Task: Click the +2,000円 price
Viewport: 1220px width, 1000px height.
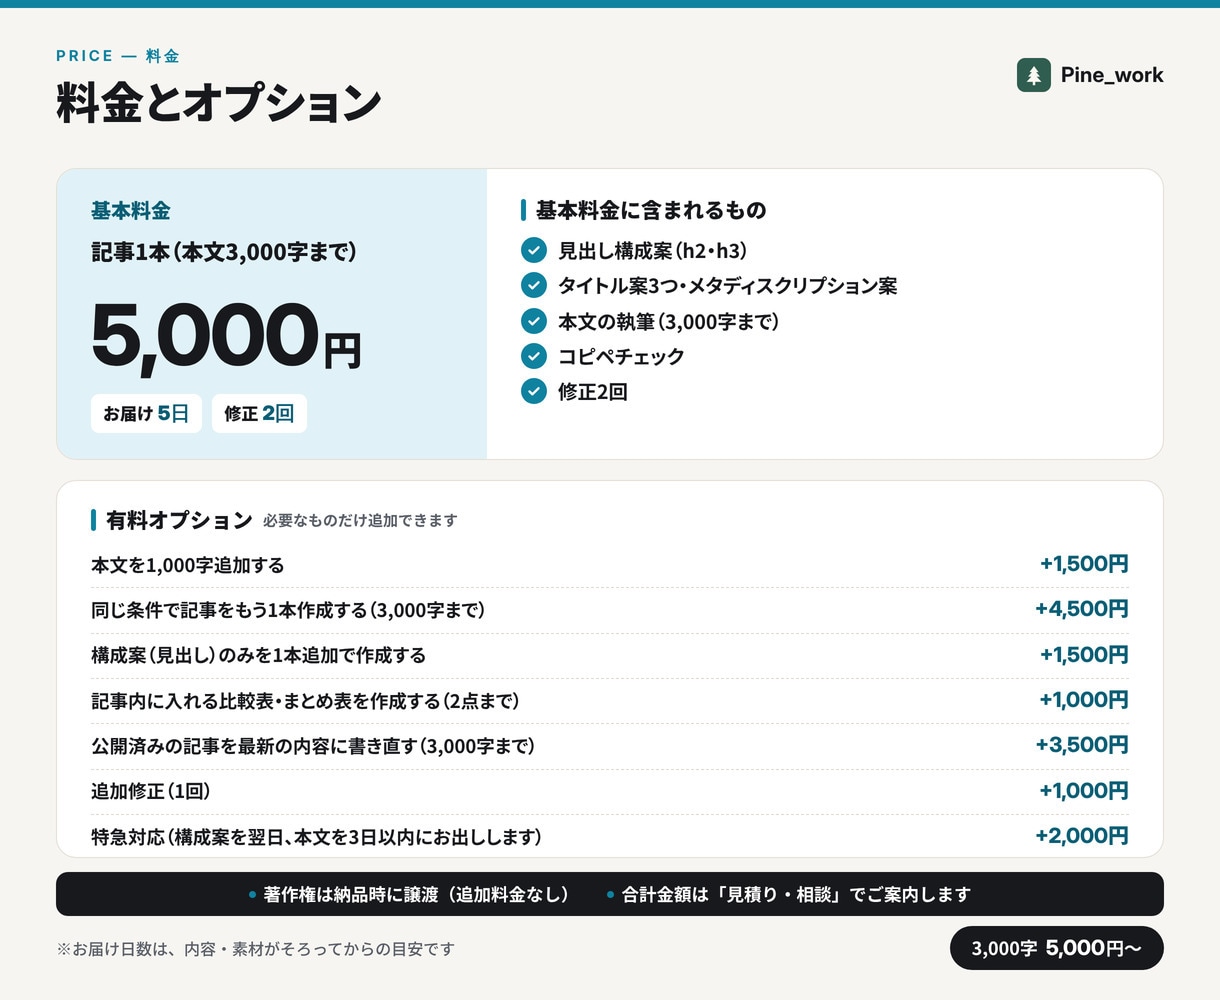Action: coord(1082,836)
